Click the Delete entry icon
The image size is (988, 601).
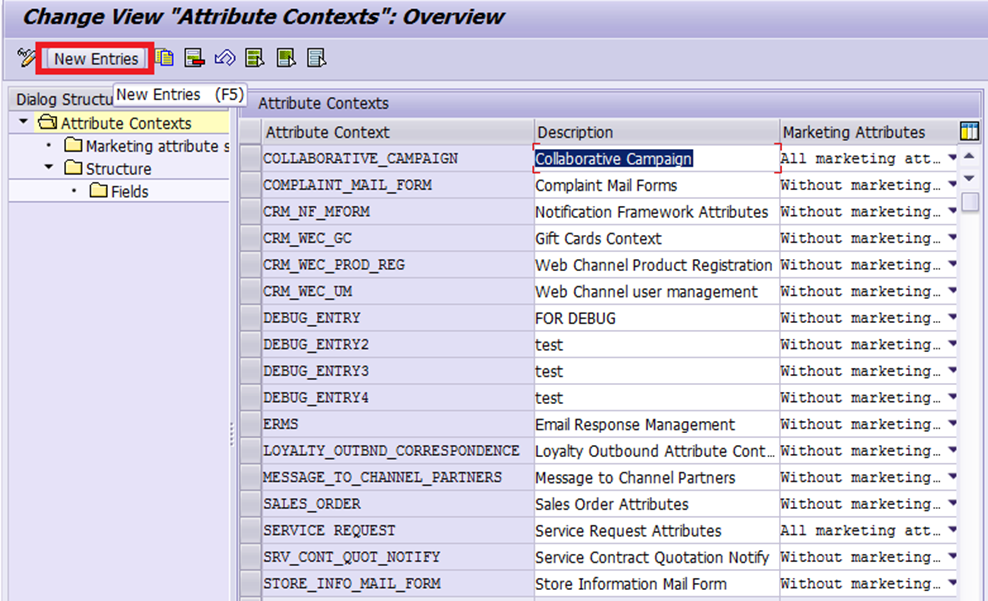point(194,58)
